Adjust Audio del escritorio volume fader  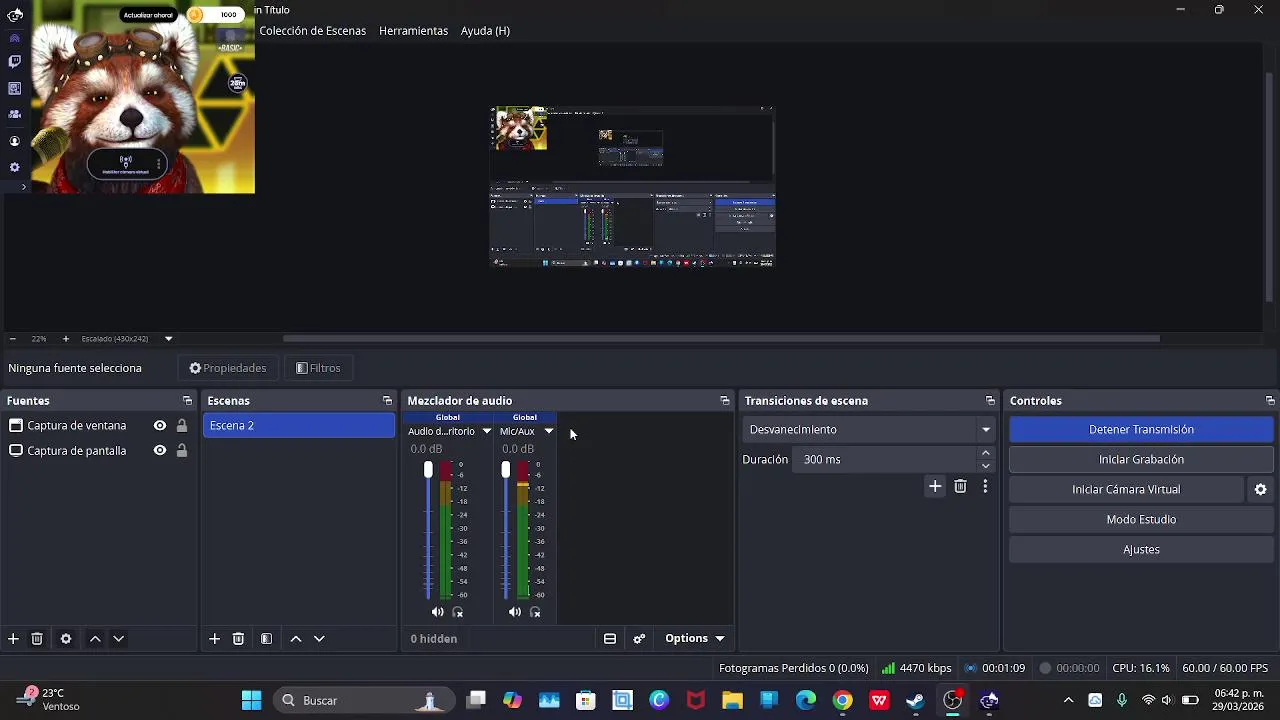428,470
